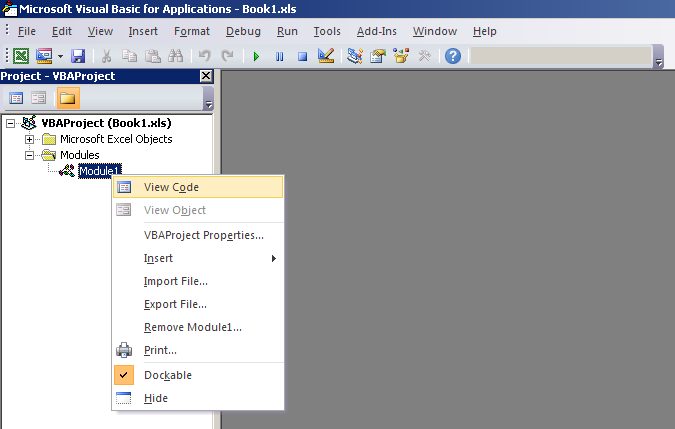Choose View Code from context menu
The image size is (675, 429).
click(x=198, y=187)
